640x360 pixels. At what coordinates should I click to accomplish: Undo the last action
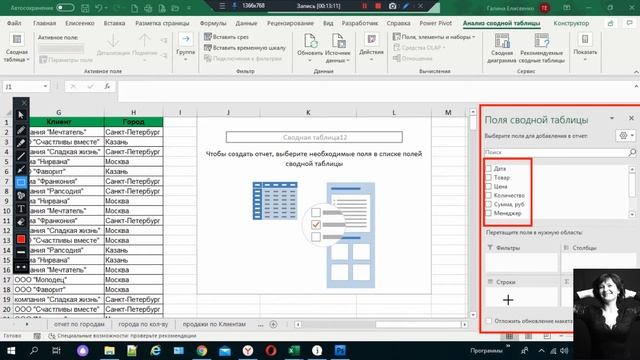(x=99, y=8)
